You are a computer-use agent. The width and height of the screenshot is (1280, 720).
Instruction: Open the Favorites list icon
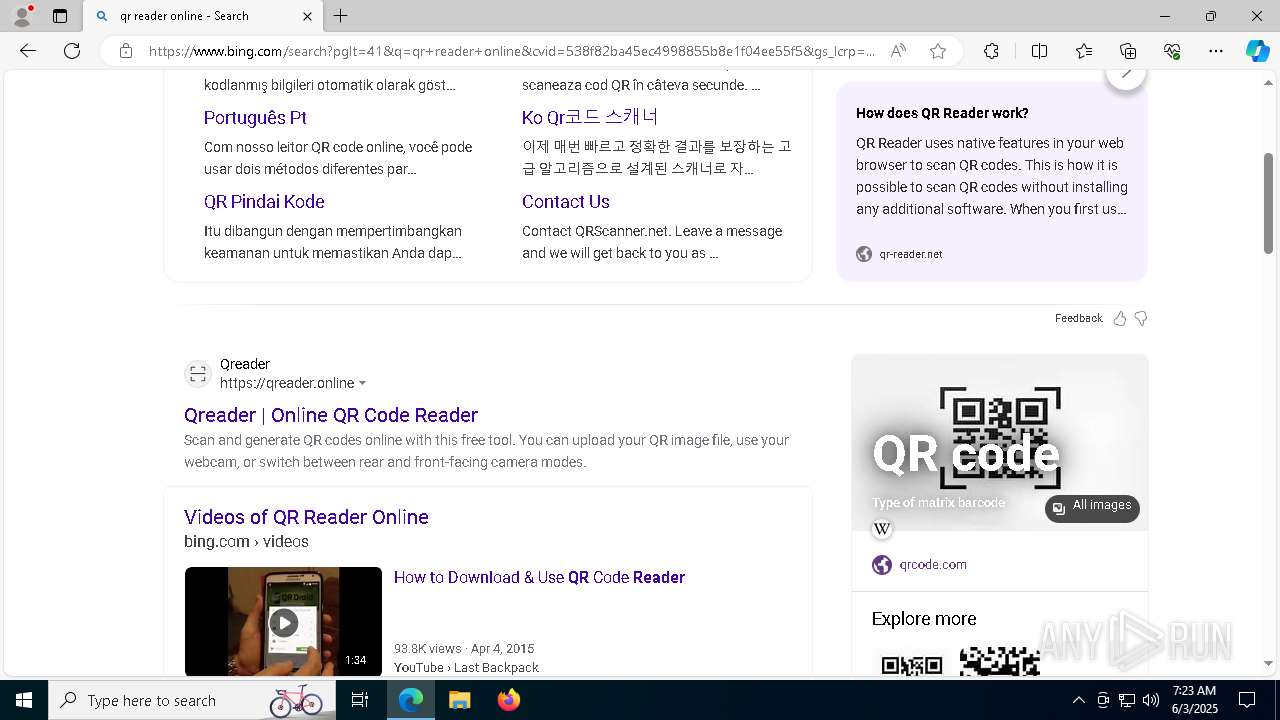[1084, 51]
